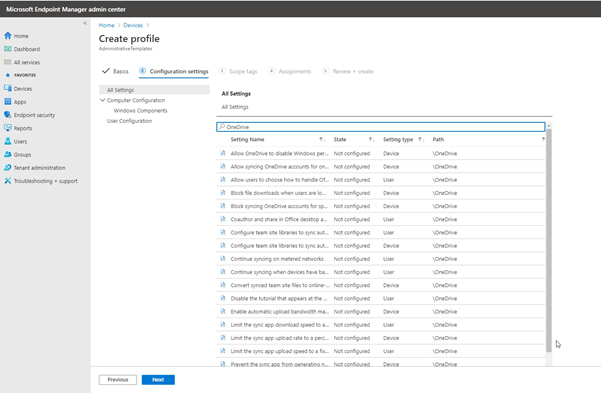Image resolution: width=601 pixels, height=393 pixels.
Task: Select Windows Components in the tree
Action: coord(140,110)
